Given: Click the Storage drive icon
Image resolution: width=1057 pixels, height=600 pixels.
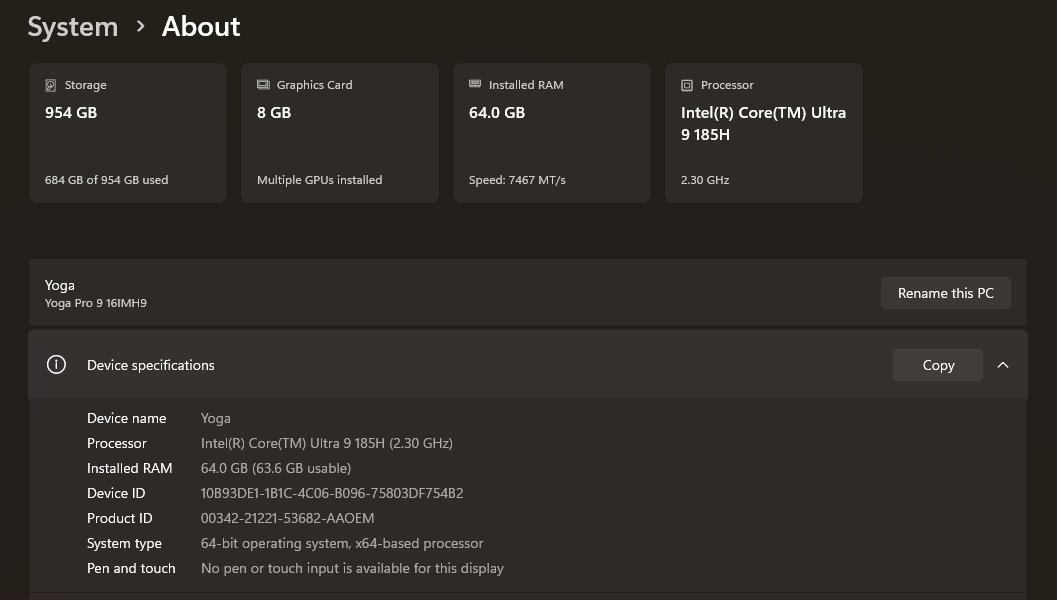Looking at the screenshot, I should (x=51, y=85).
